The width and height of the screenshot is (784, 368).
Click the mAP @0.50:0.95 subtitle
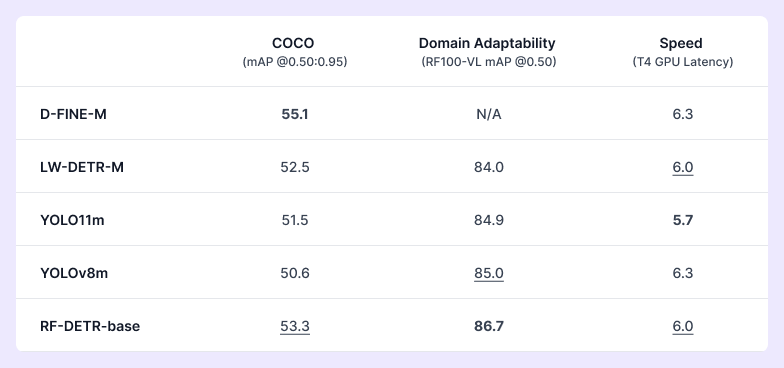point(294,62)
